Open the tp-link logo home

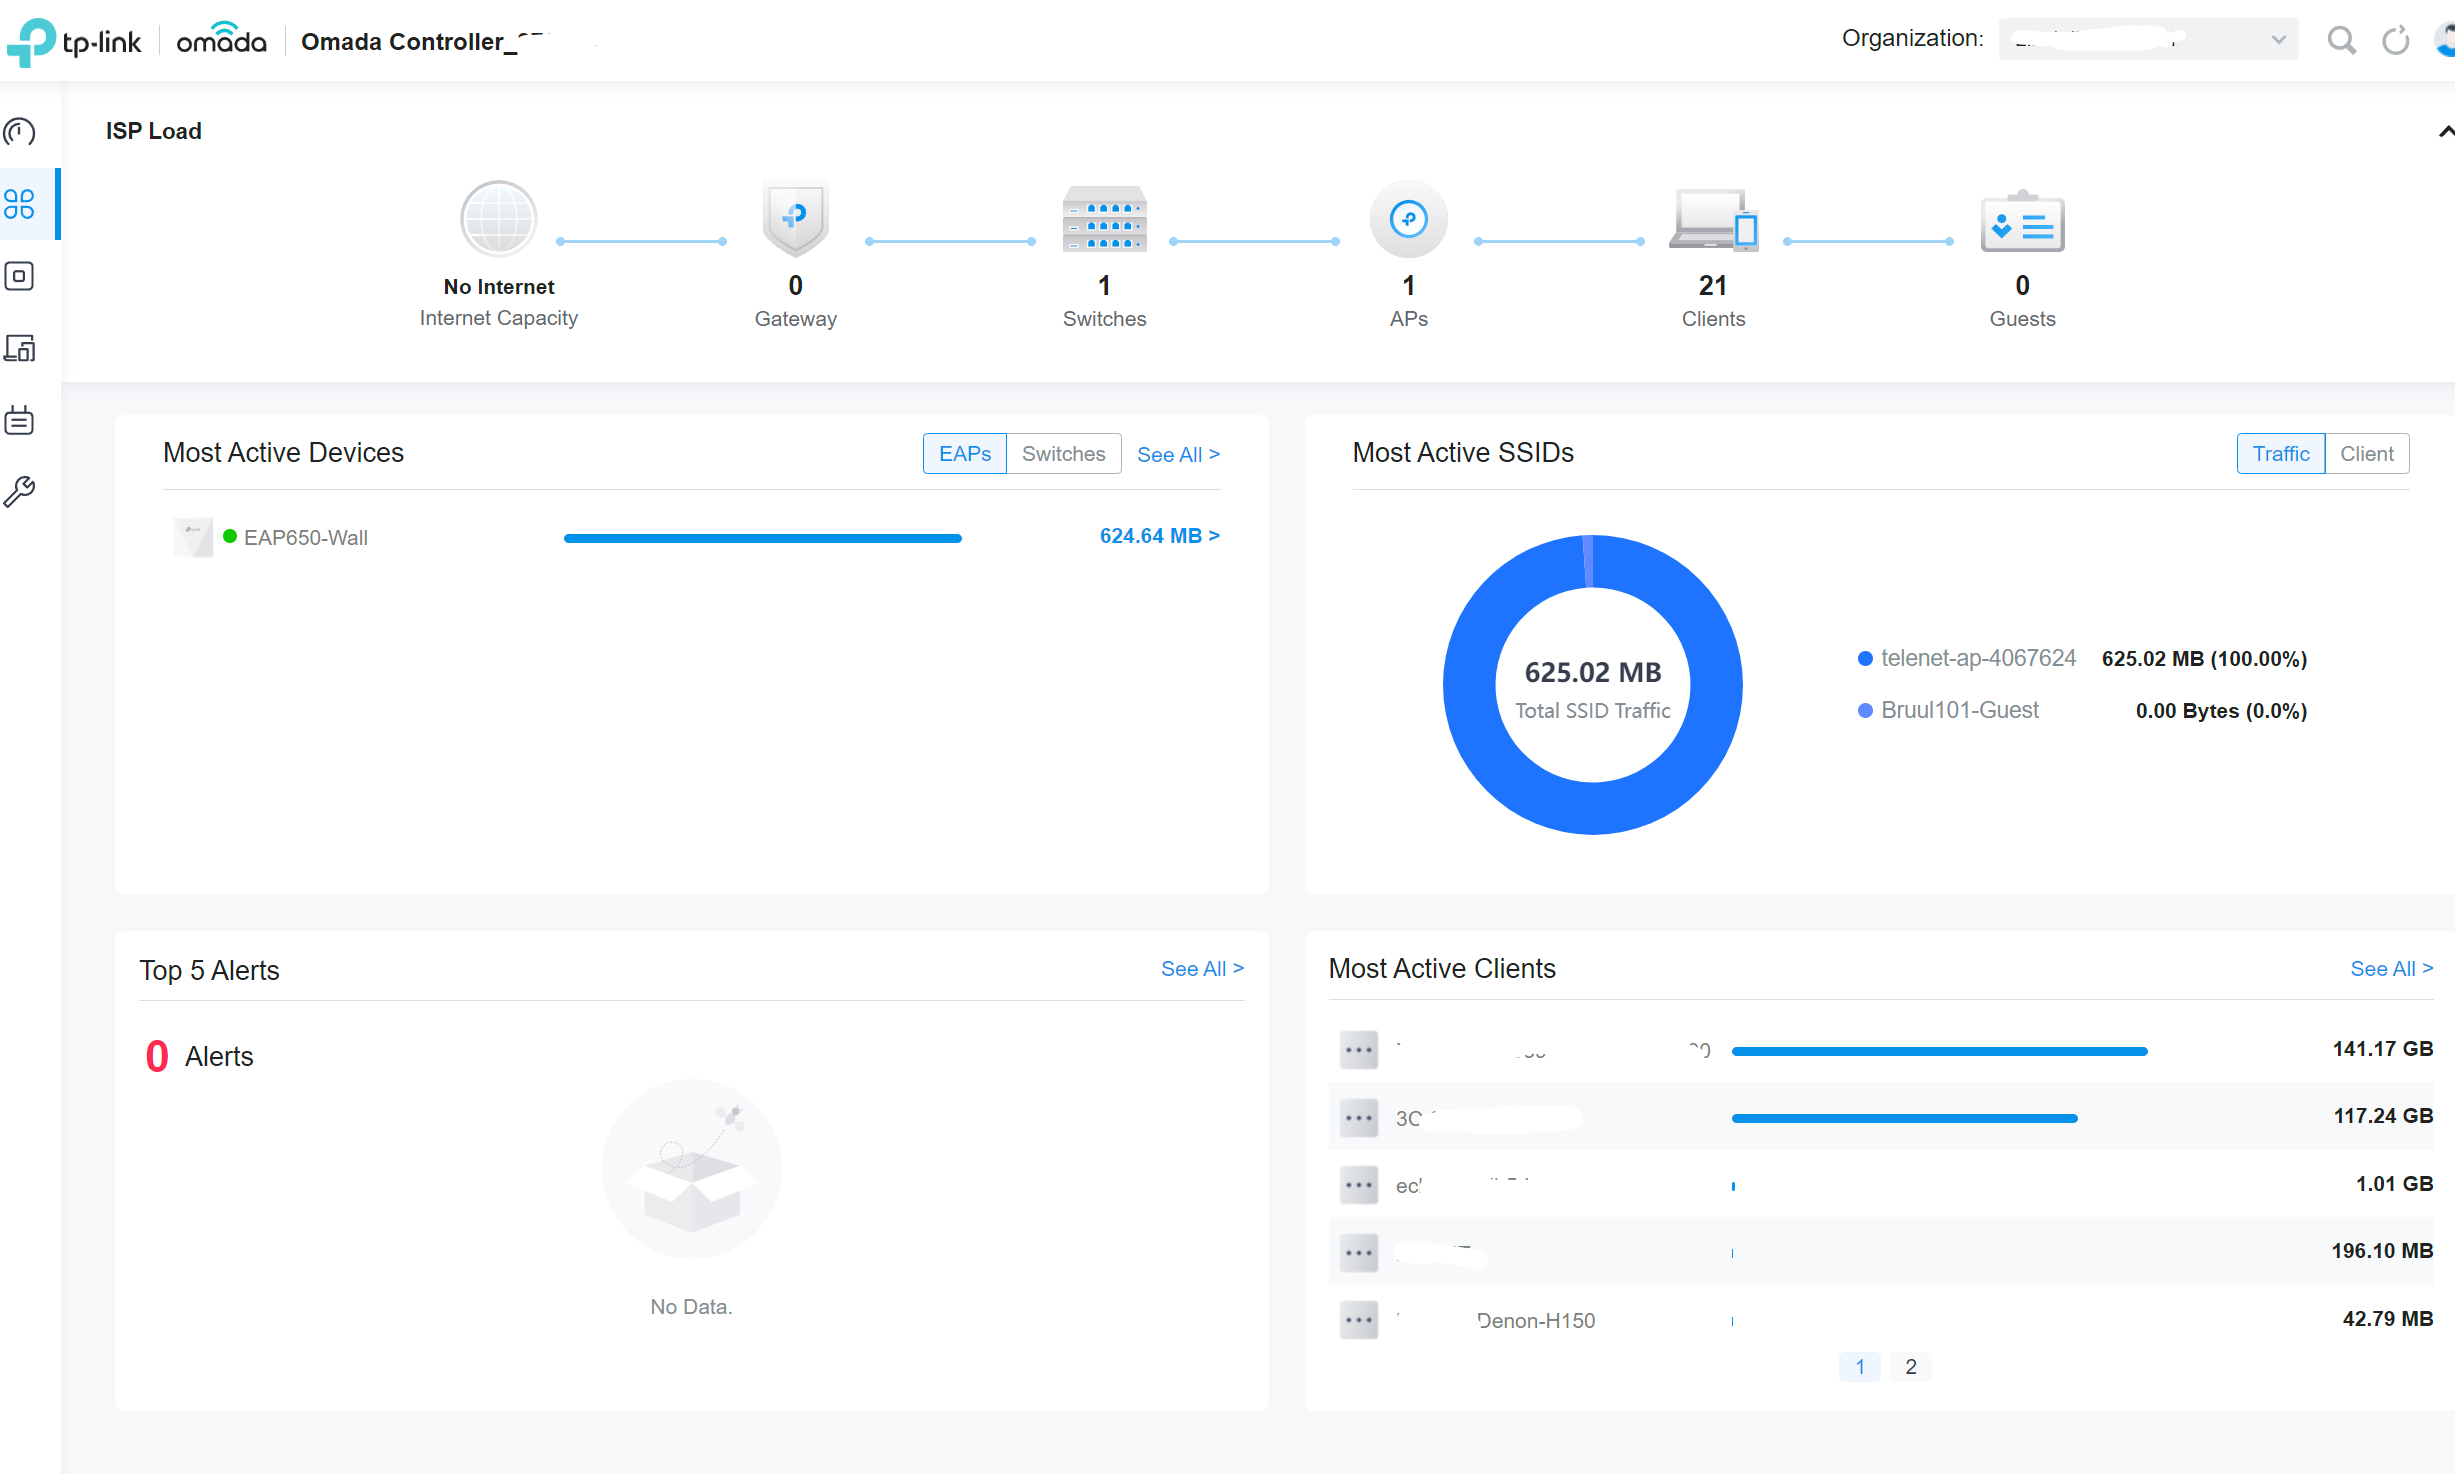(74, 41)
